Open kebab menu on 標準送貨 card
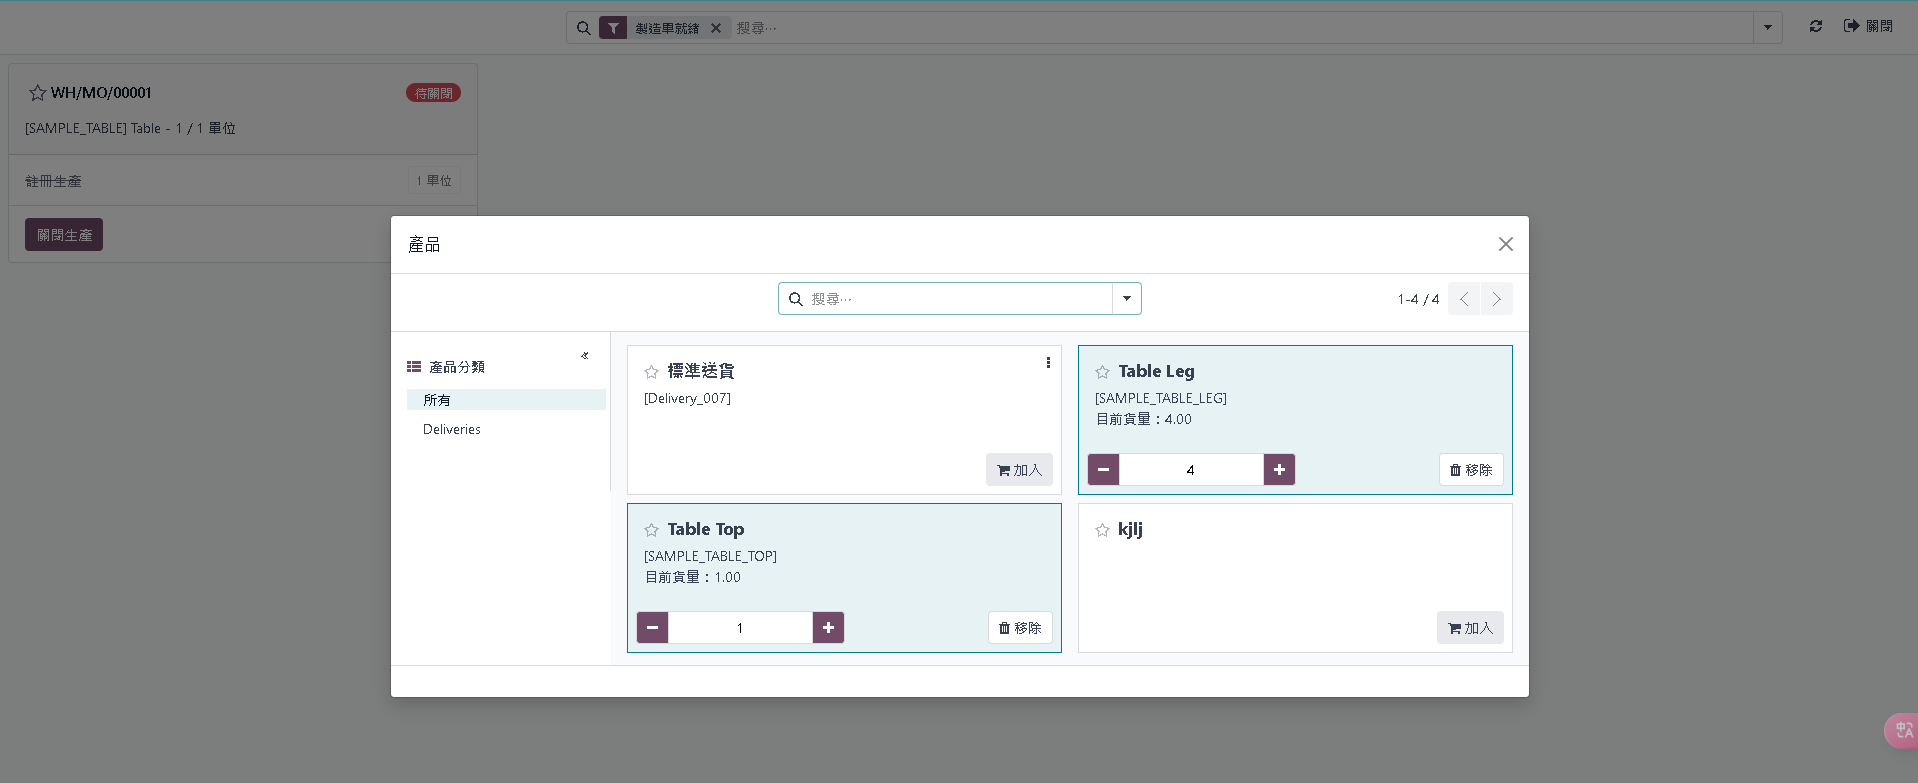 click(x=1047, y=363)
